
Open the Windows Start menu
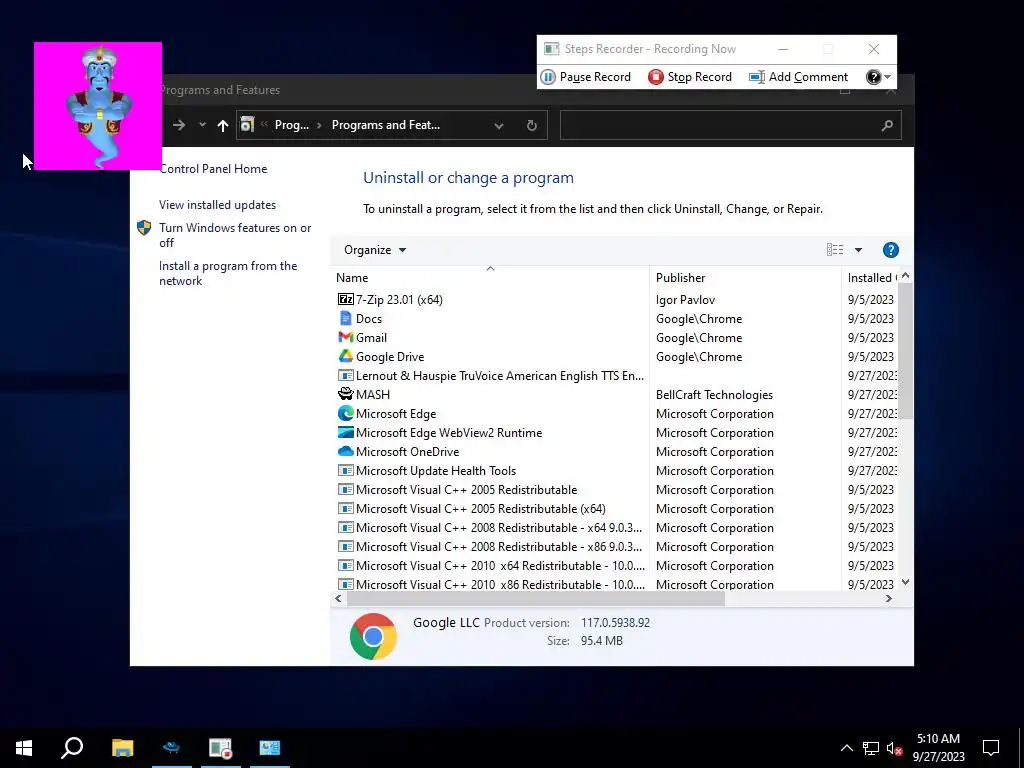pyautogui.click(x=24, y=748)
